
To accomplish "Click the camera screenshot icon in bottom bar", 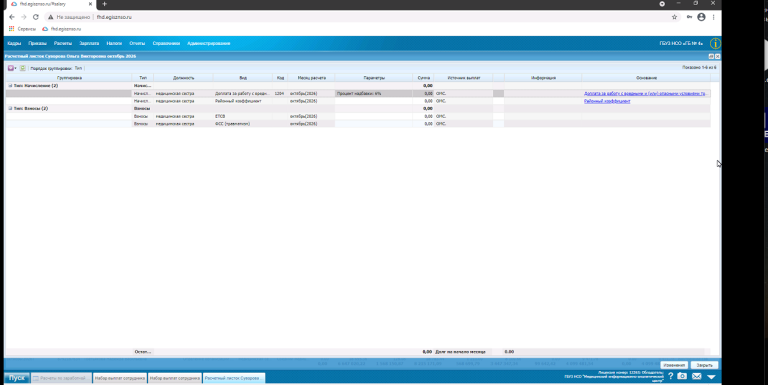I will pos(682,376).
